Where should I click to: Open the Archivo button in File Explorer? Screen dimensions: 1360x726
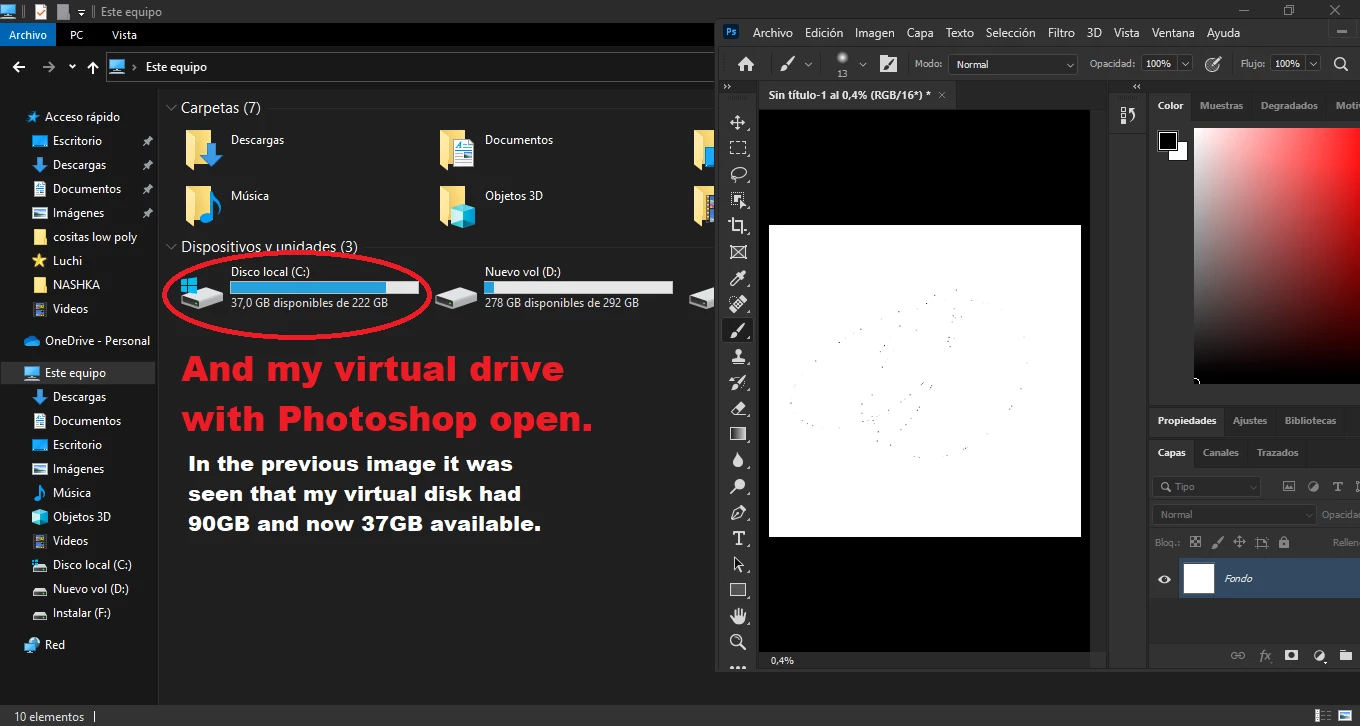(x=28, y=35)
